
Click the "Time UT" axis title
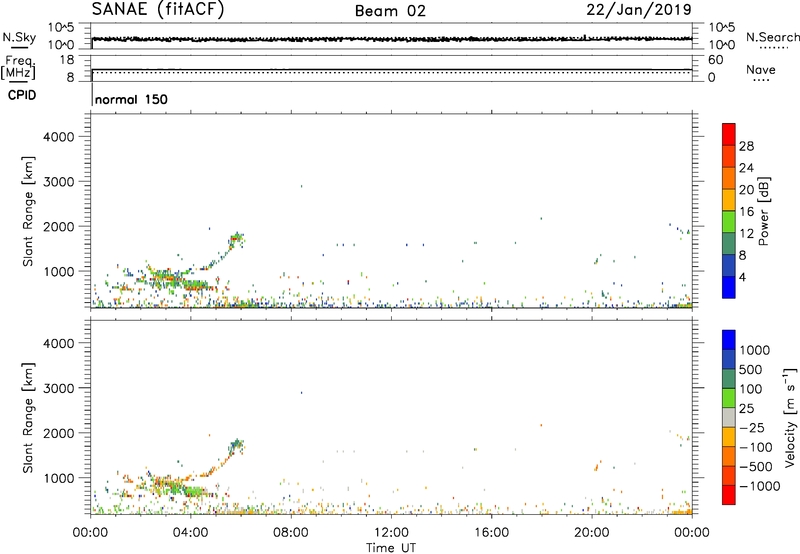(x=391, y=548)
